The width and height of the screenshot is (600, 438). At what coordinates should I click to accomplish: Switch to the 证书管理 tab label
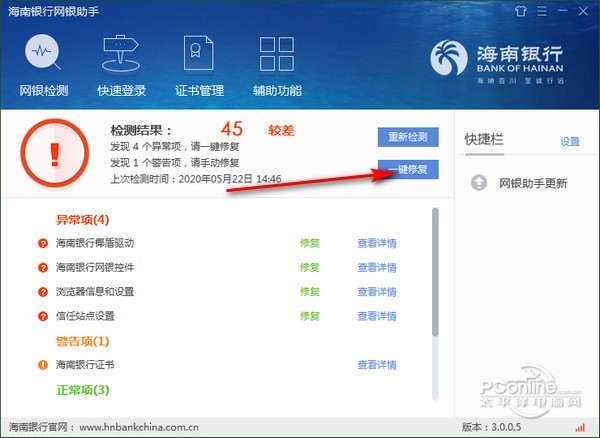pos(199,91)
